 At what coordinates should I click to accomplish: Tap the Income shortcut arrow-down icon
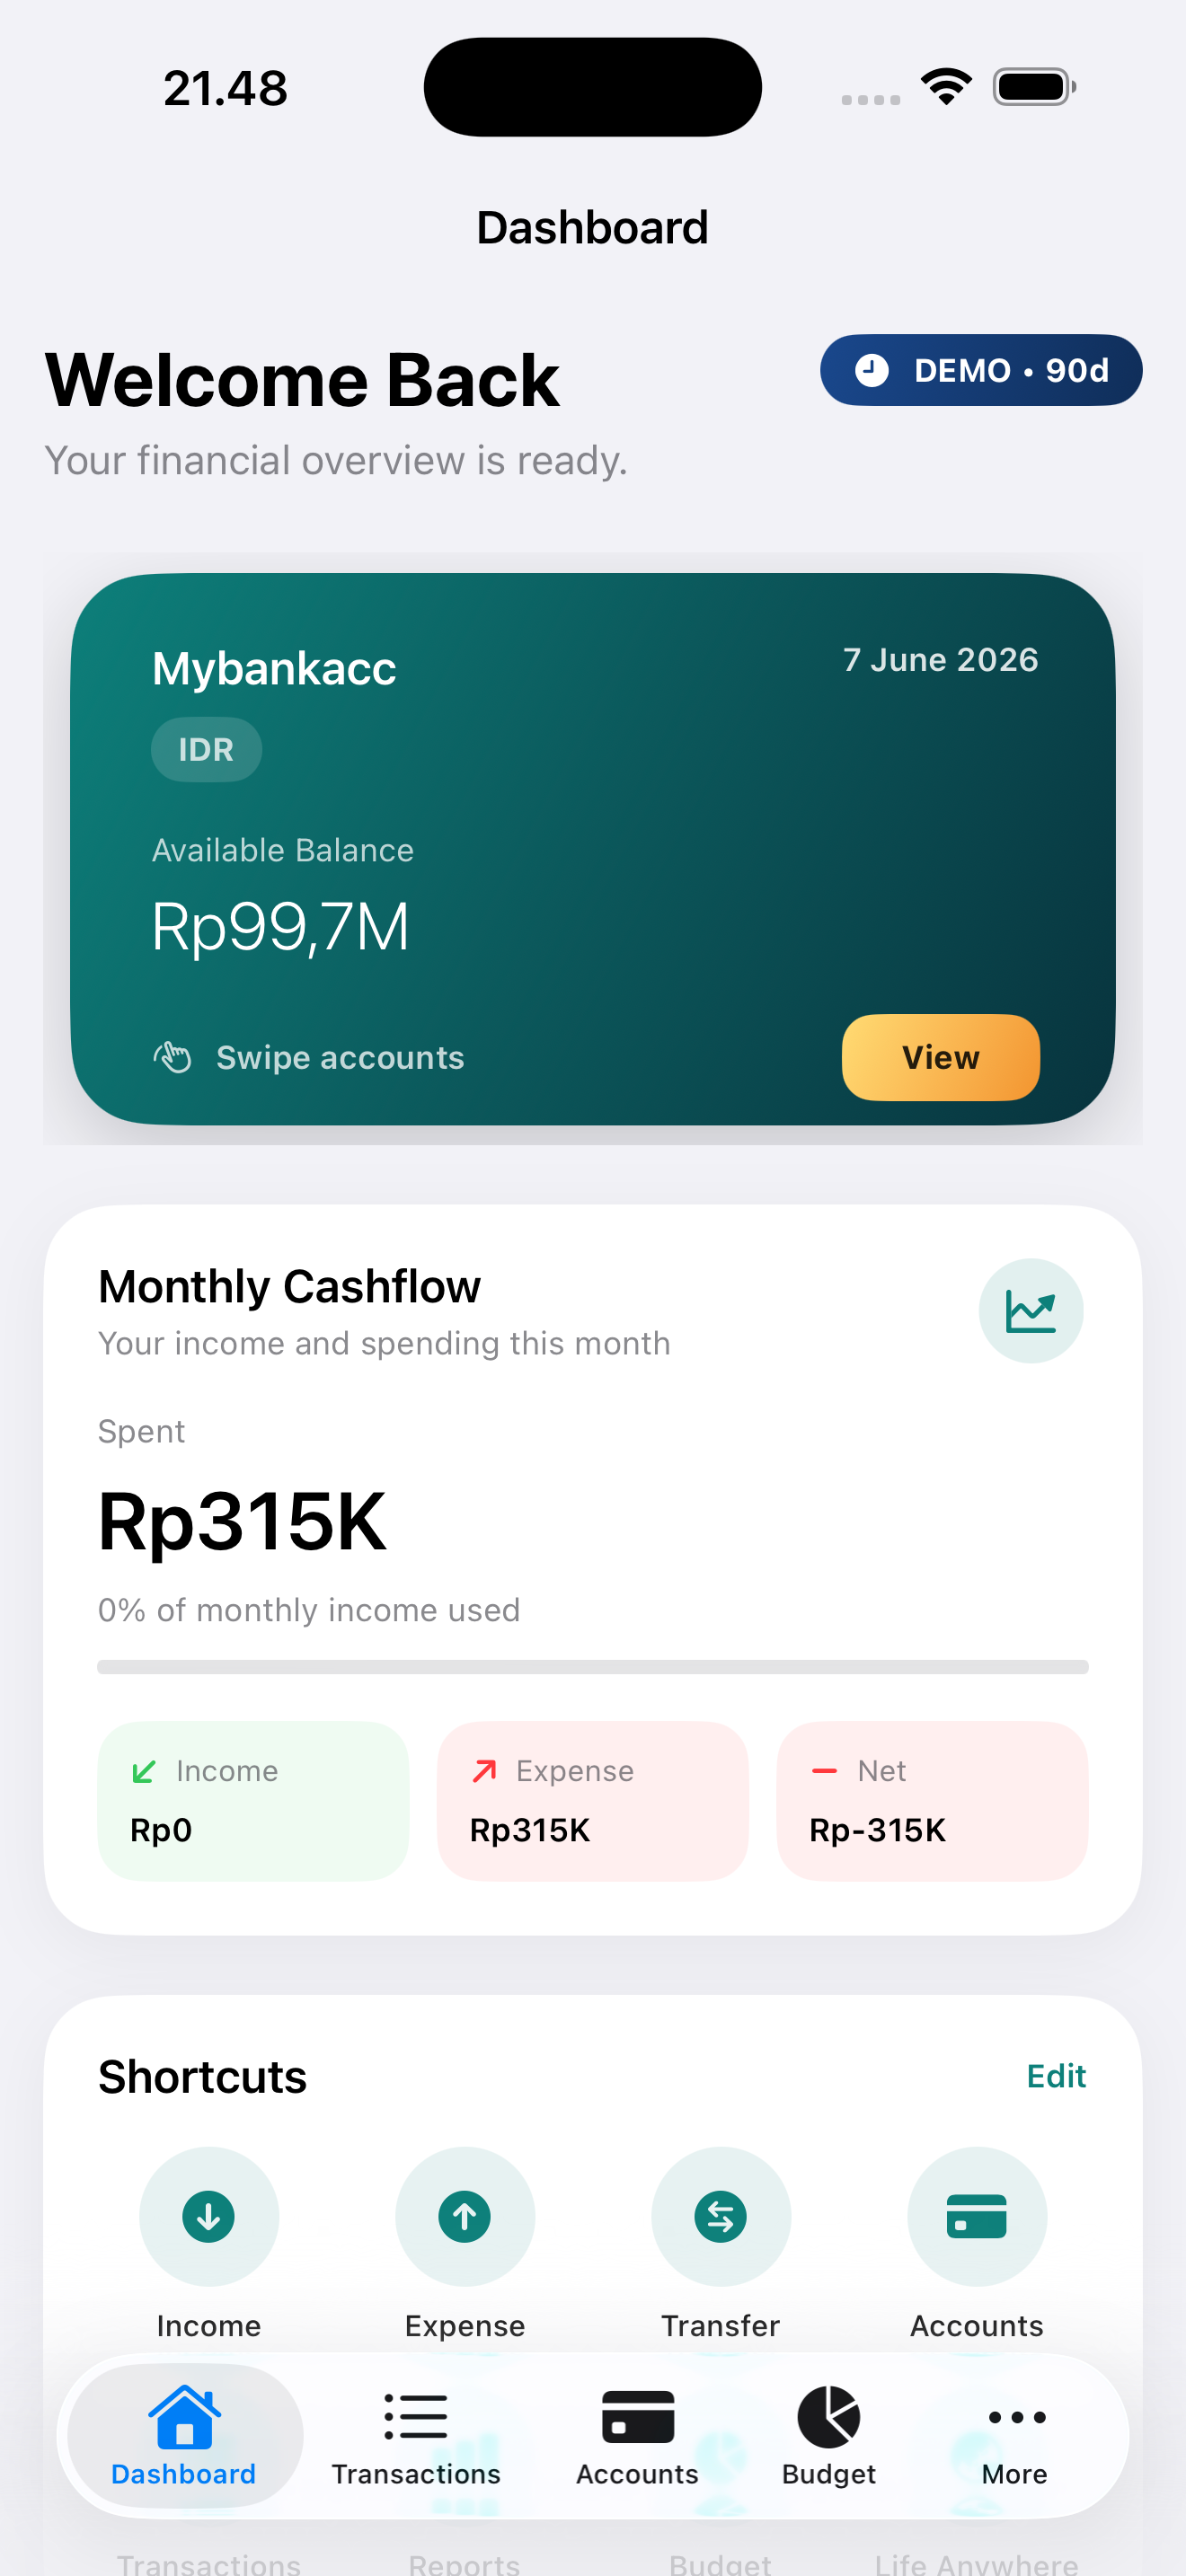[x=208, y=2216]
